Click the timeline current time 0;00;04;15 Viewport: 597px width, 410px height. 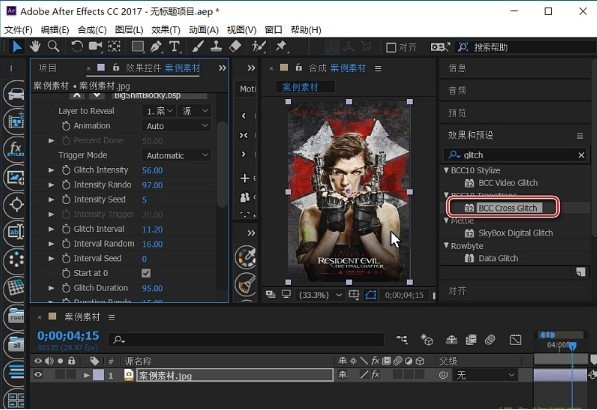[68, 335]
